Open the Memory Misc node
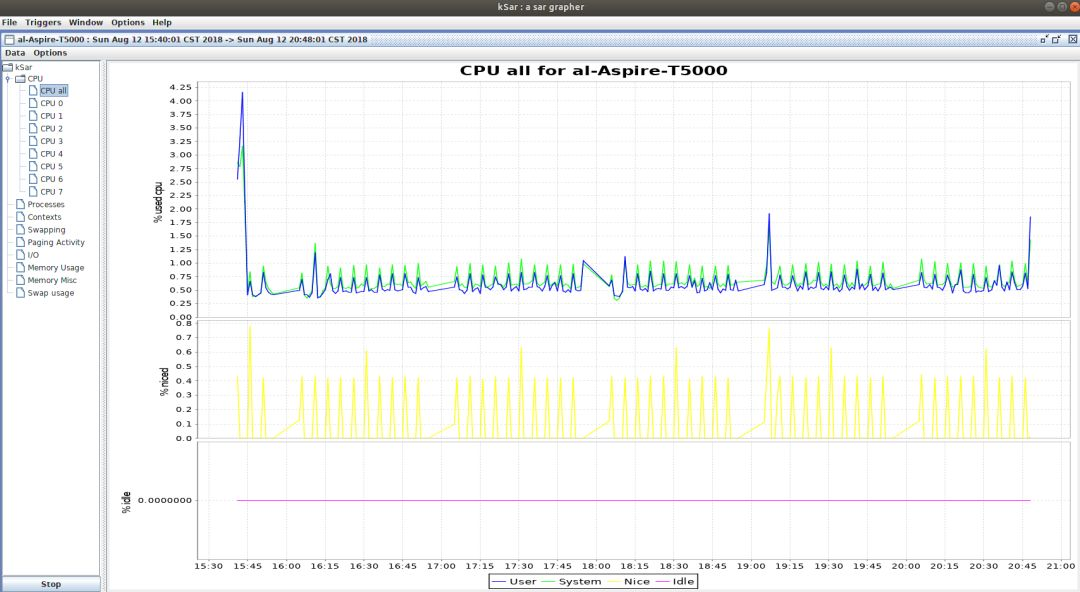Image resolution: width=1080 pixels, height=592 pixels. point(52,280)
